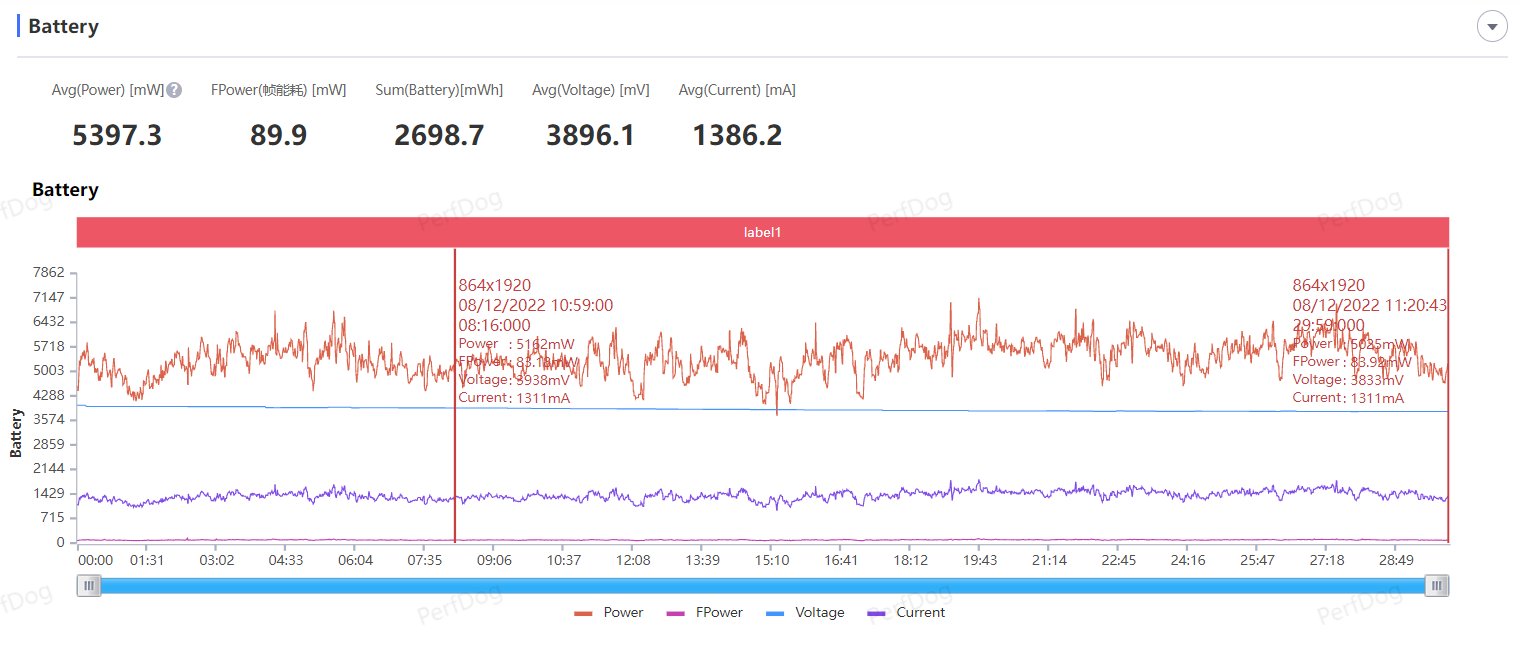This screenshot has width=1519, height=662.
Task: Select the red label1 bar above the chart
Action: [x=762, y=232]
